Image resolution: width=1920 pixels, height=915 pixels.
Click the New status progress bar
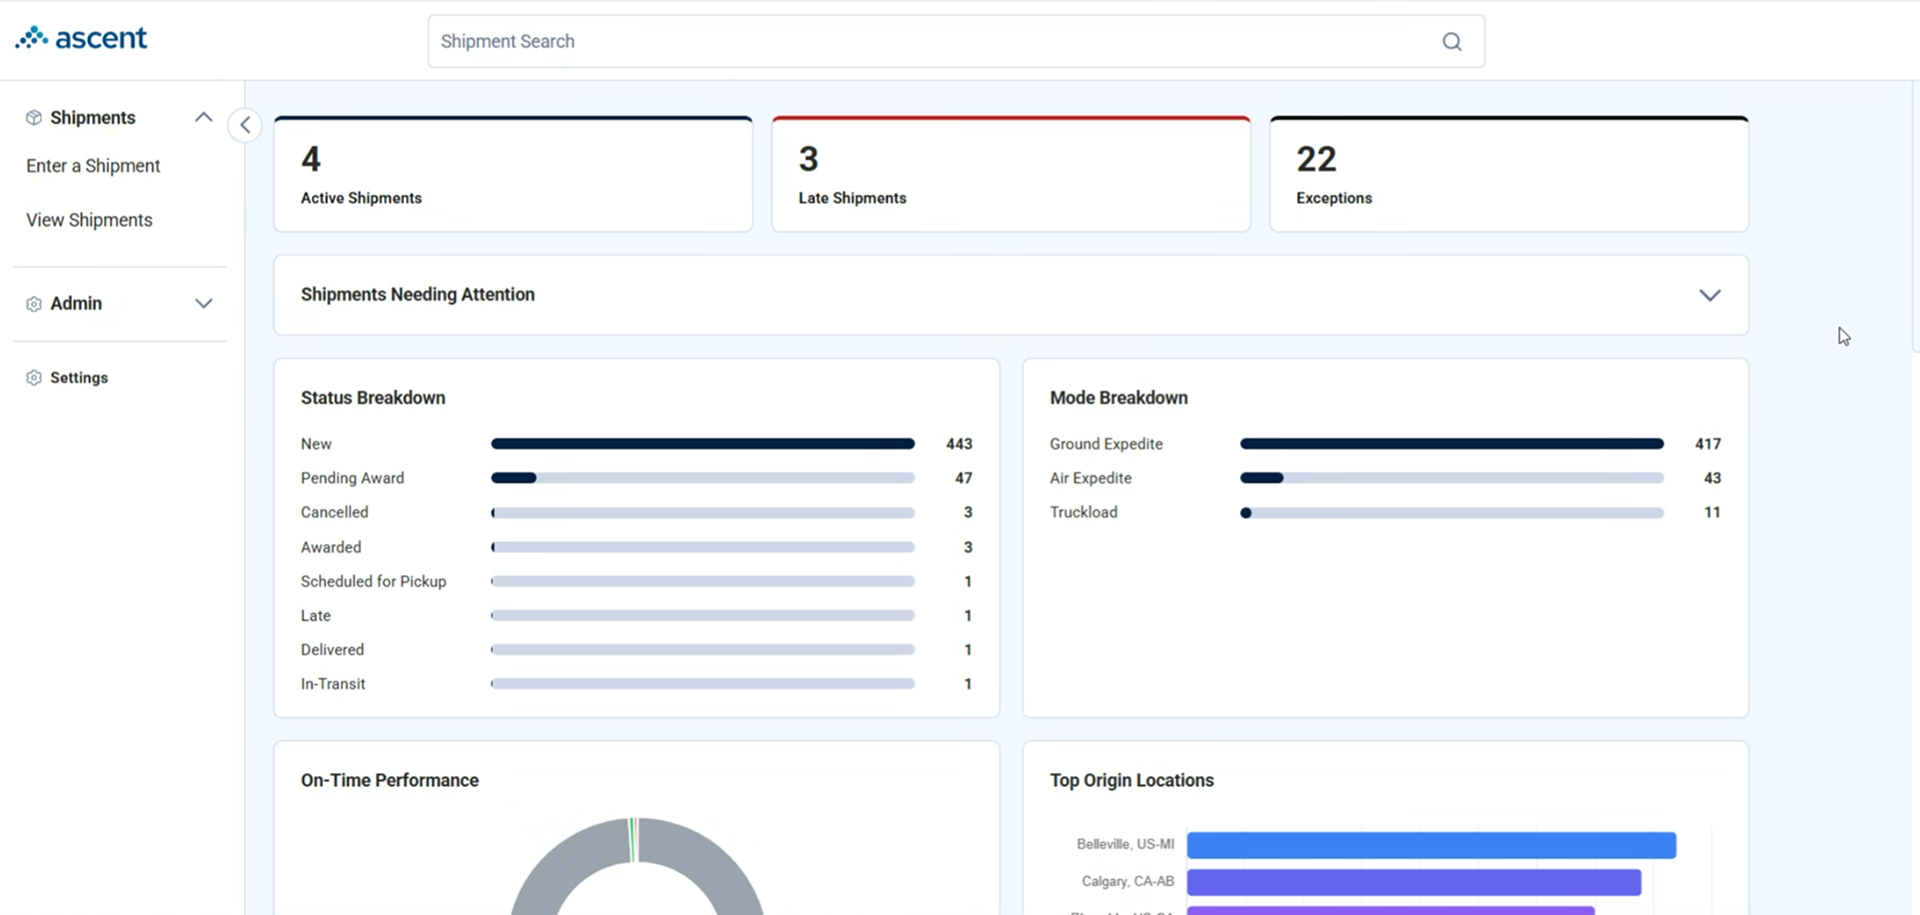point(703,444)
